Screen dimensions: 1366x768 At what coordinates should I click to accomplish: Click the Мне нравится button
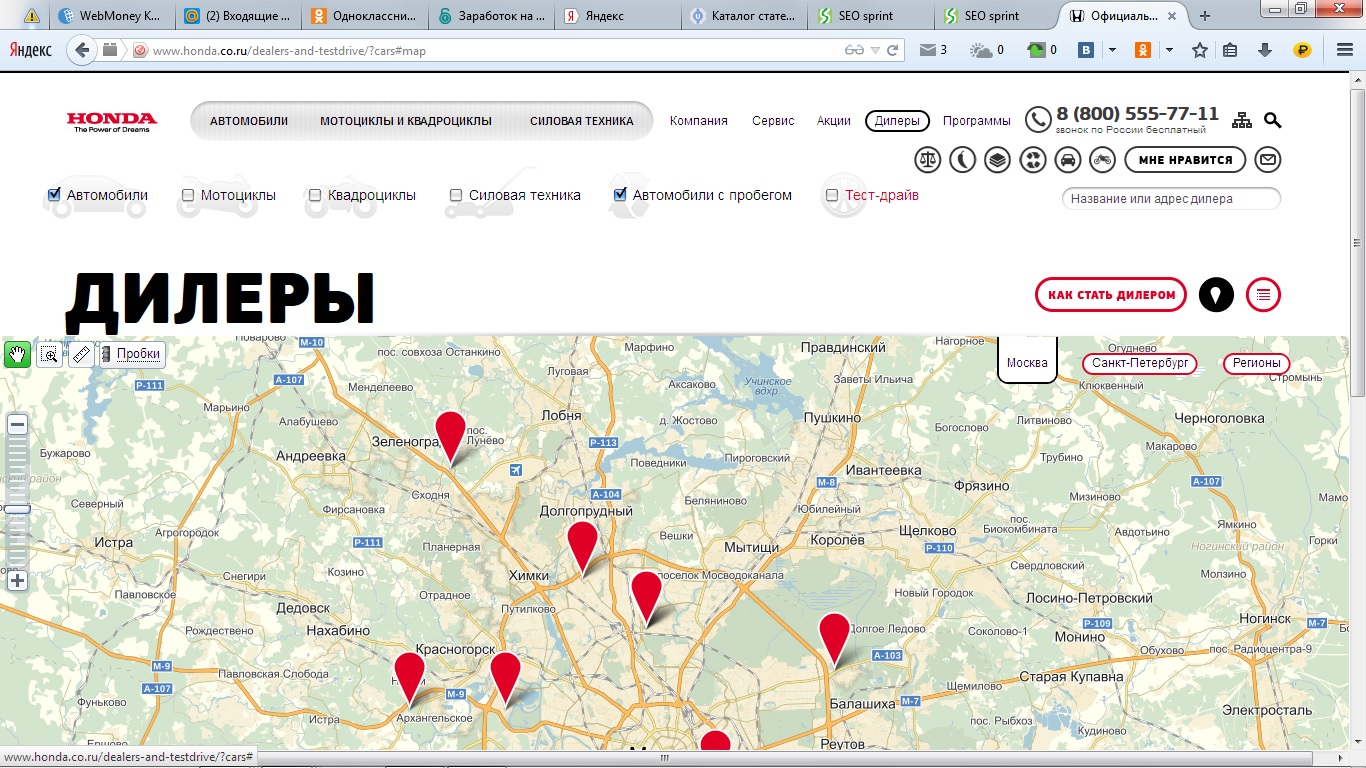click(1185, 159)
